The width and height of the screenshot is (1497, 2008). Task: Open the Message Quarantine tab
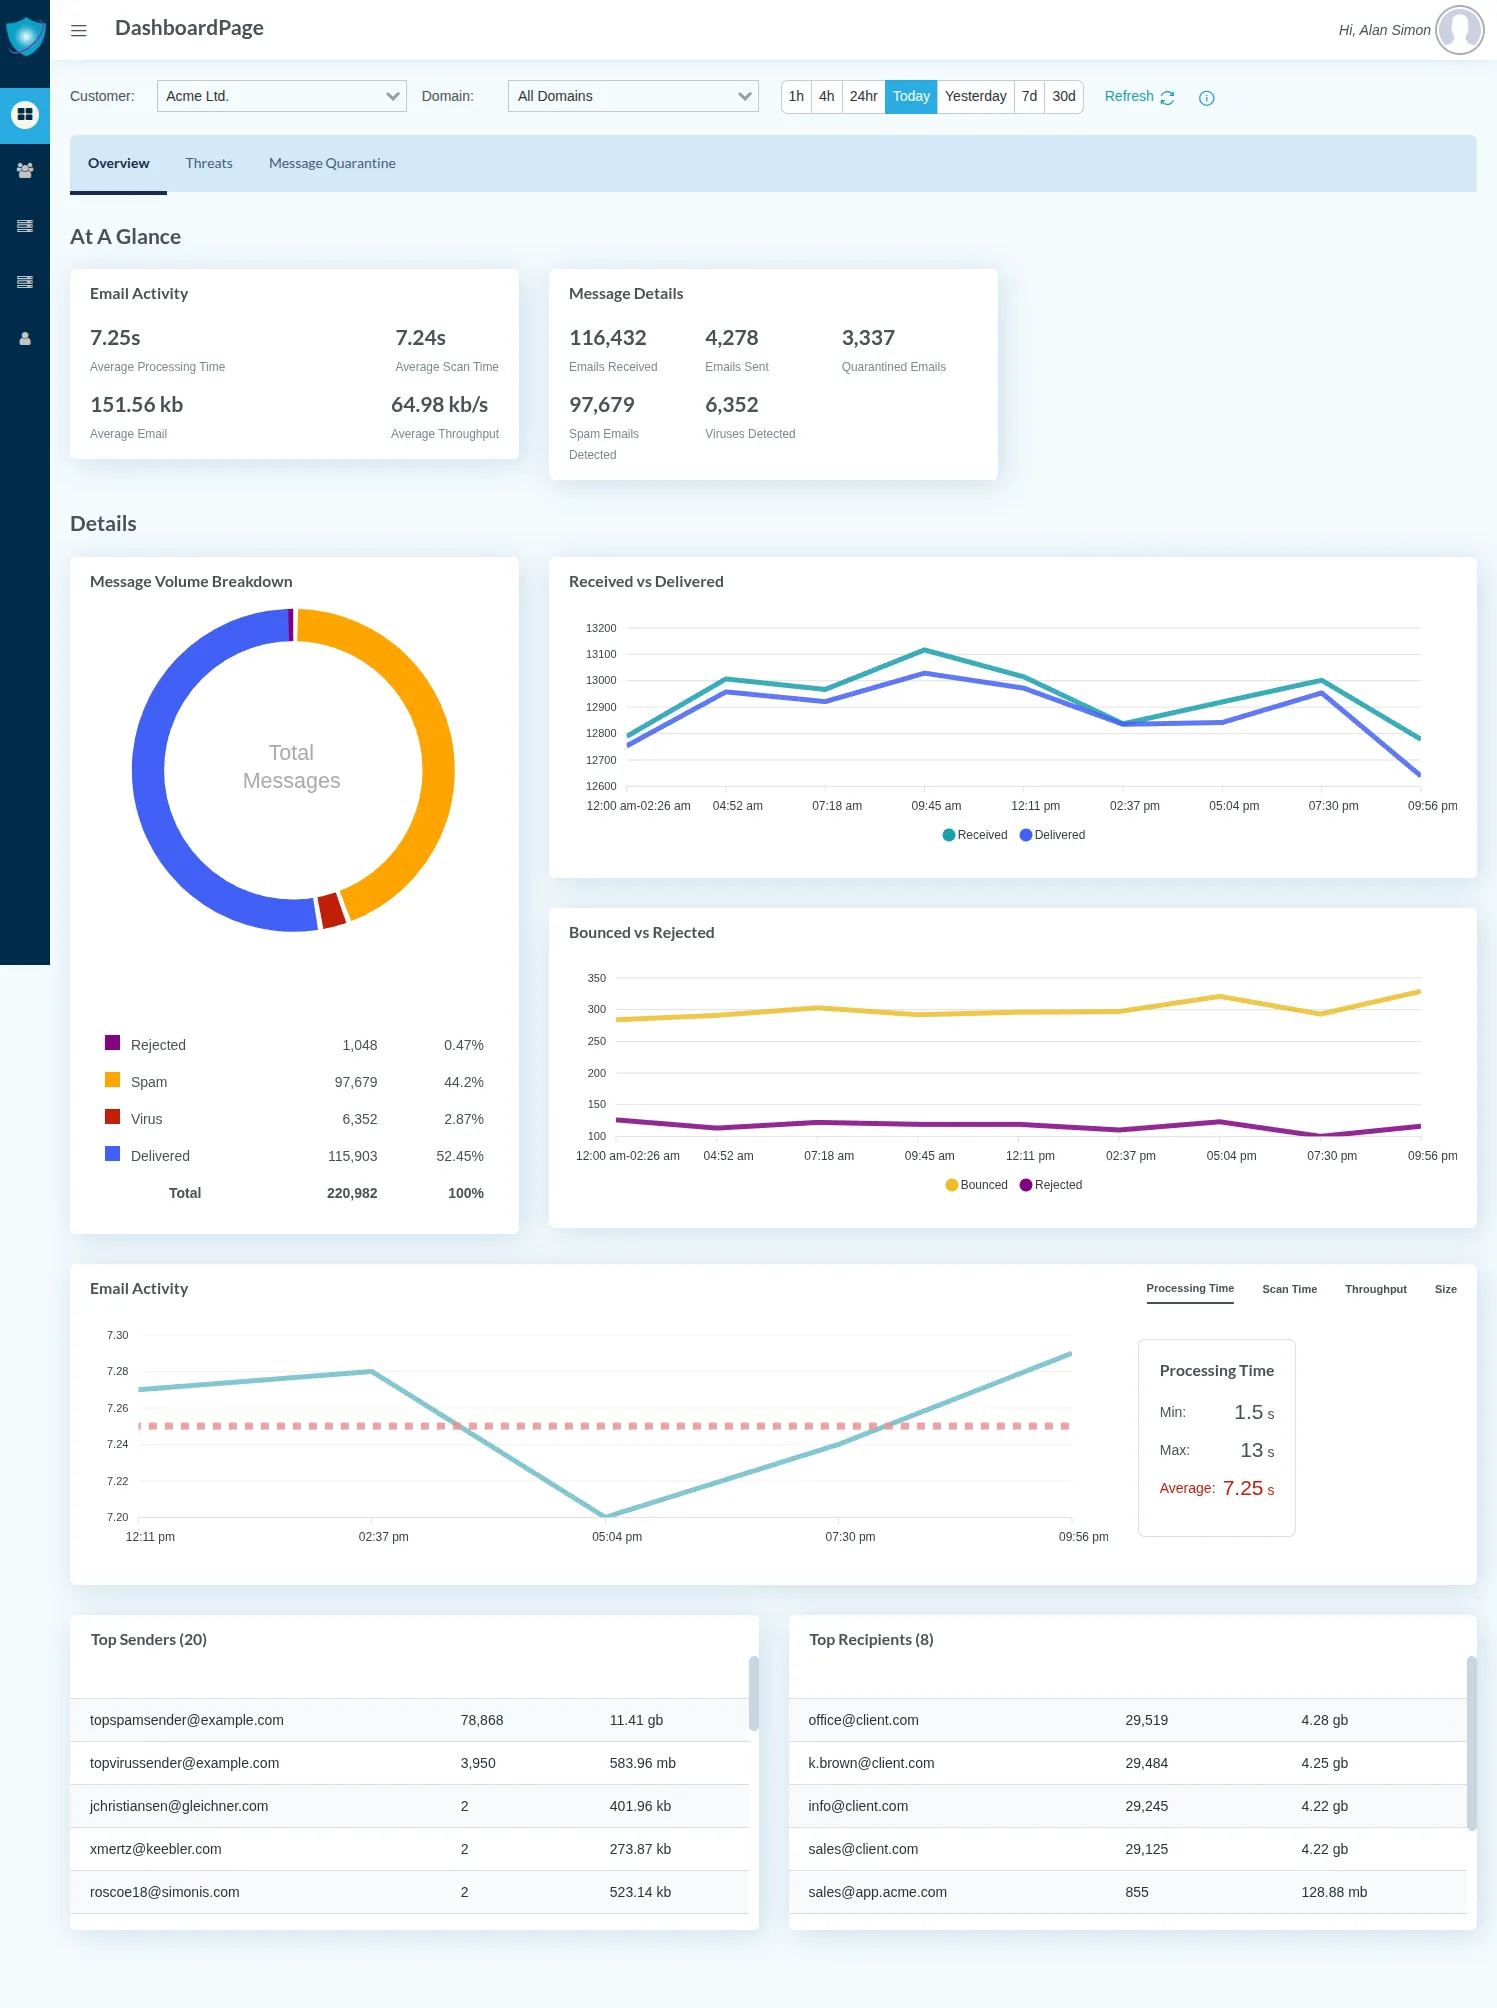(x=332, y=163)
